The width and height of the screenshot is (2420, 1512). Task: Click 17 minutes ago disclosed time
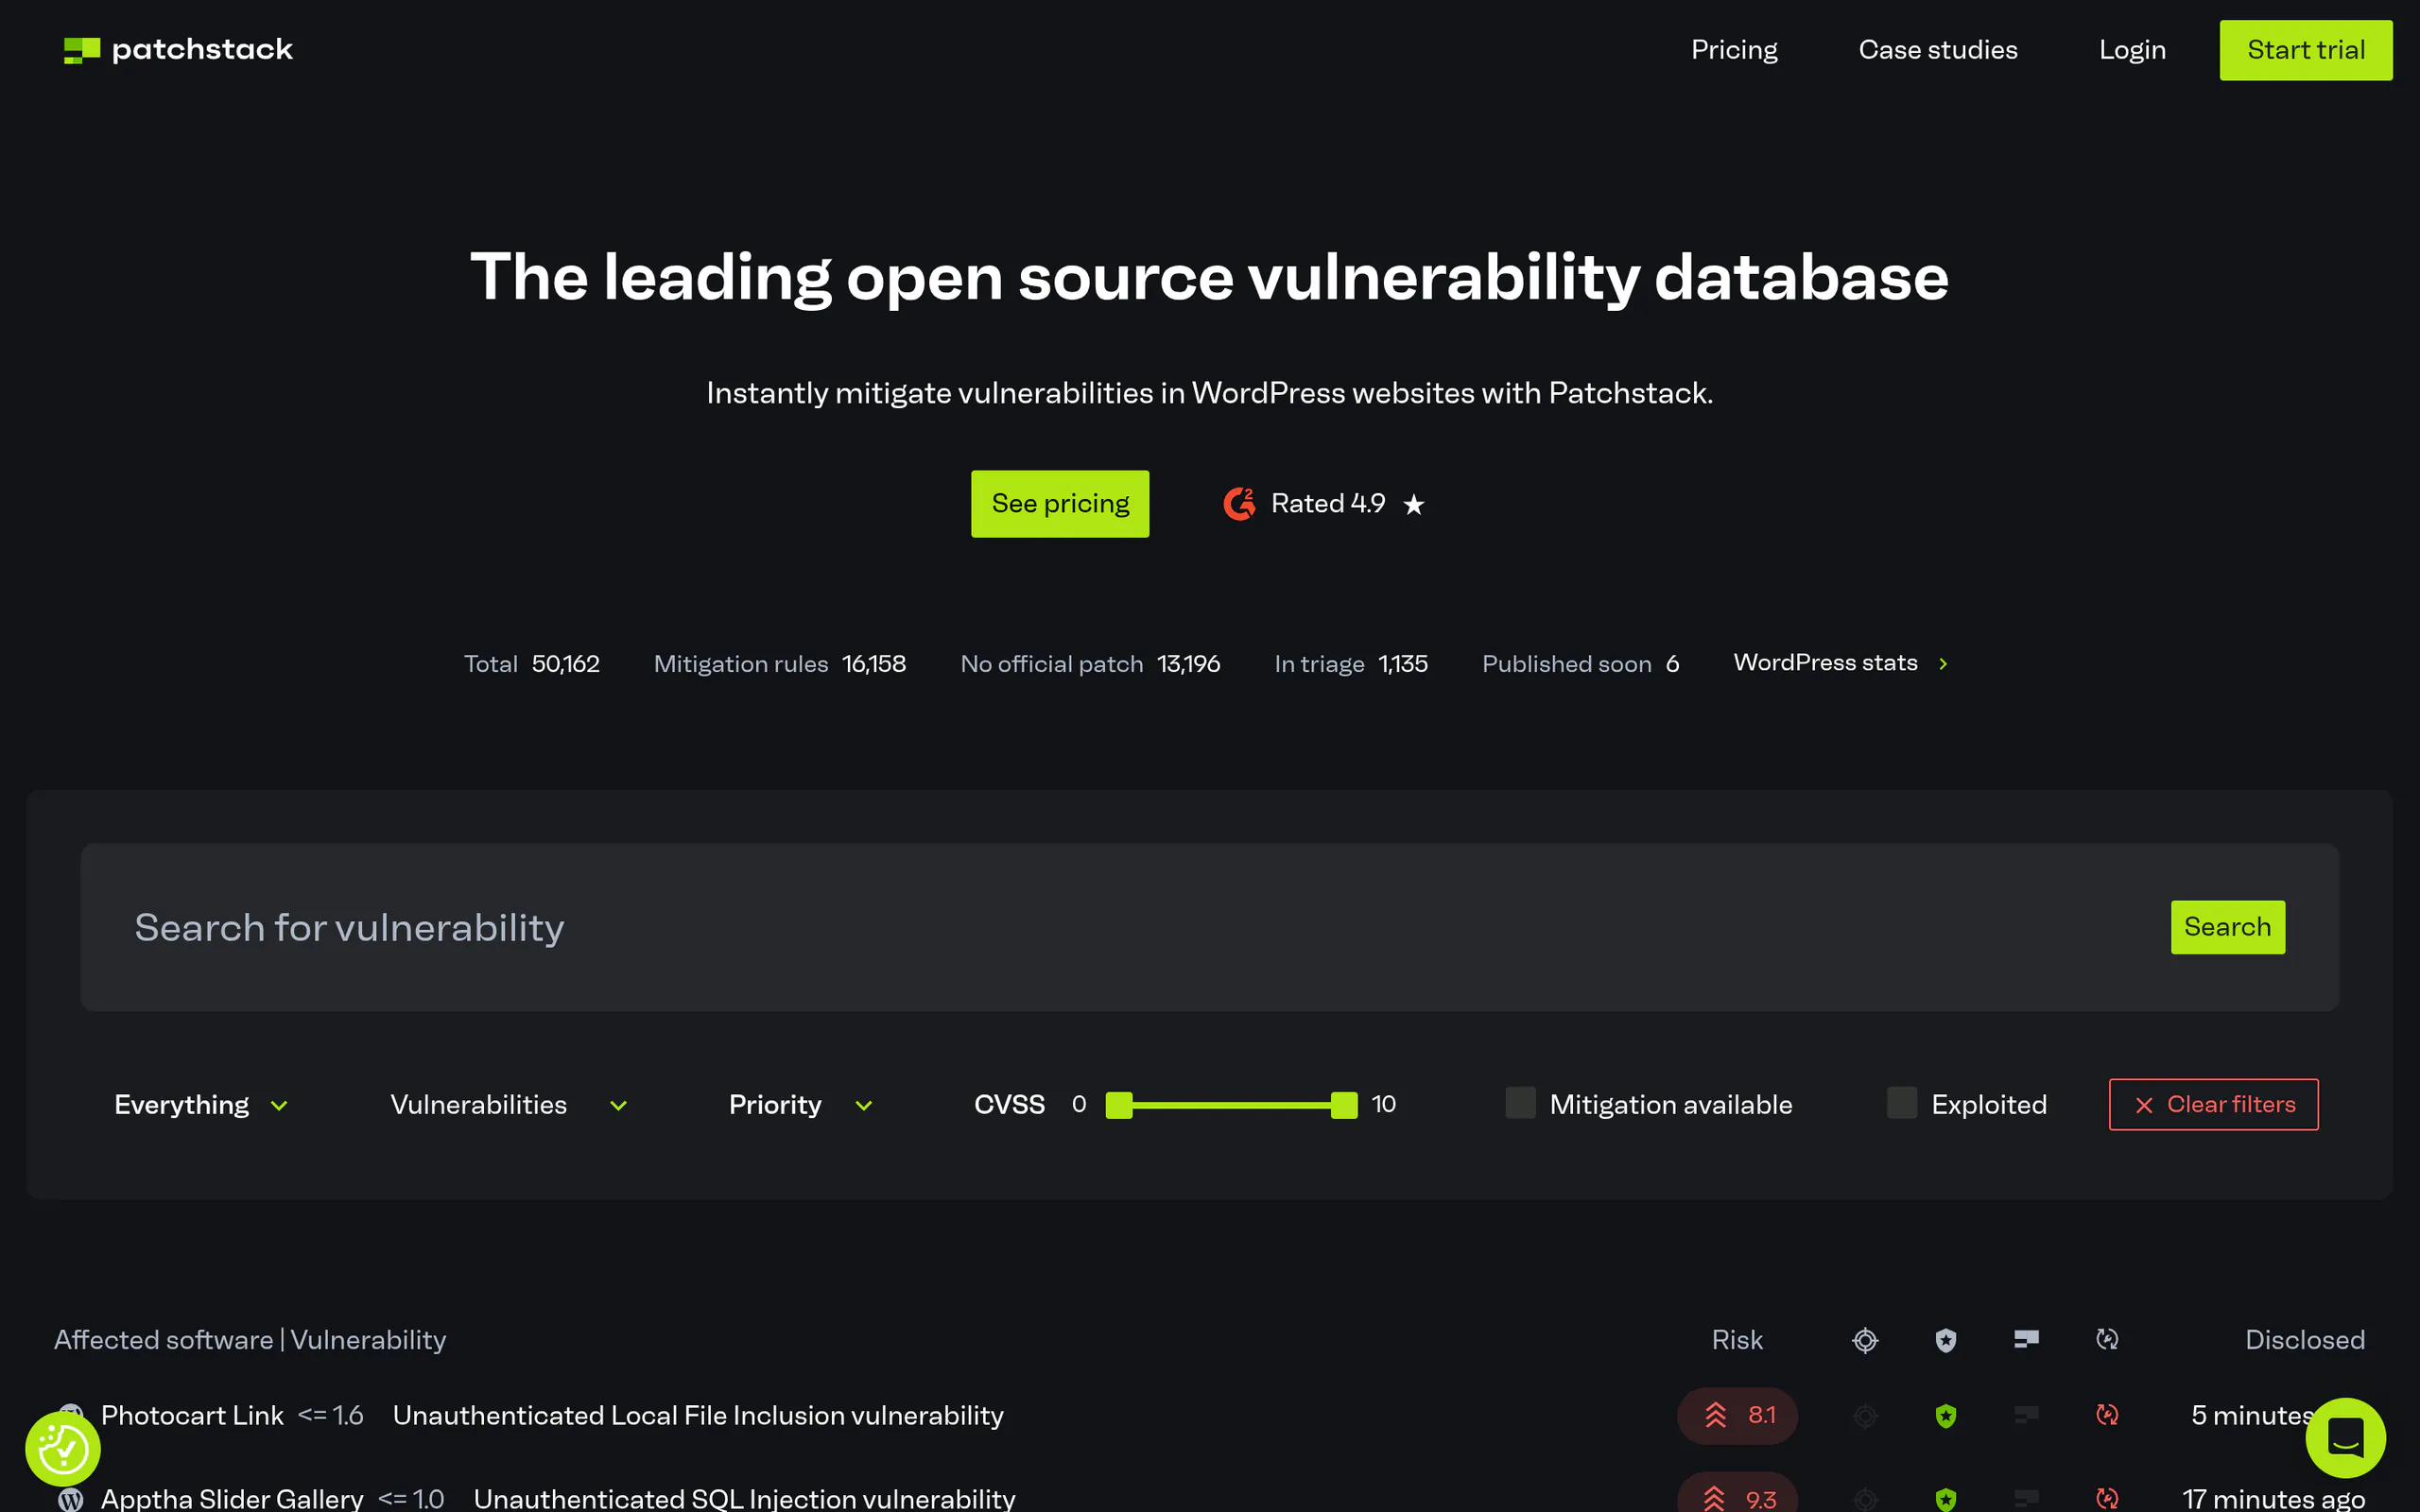(2273, 1498)
